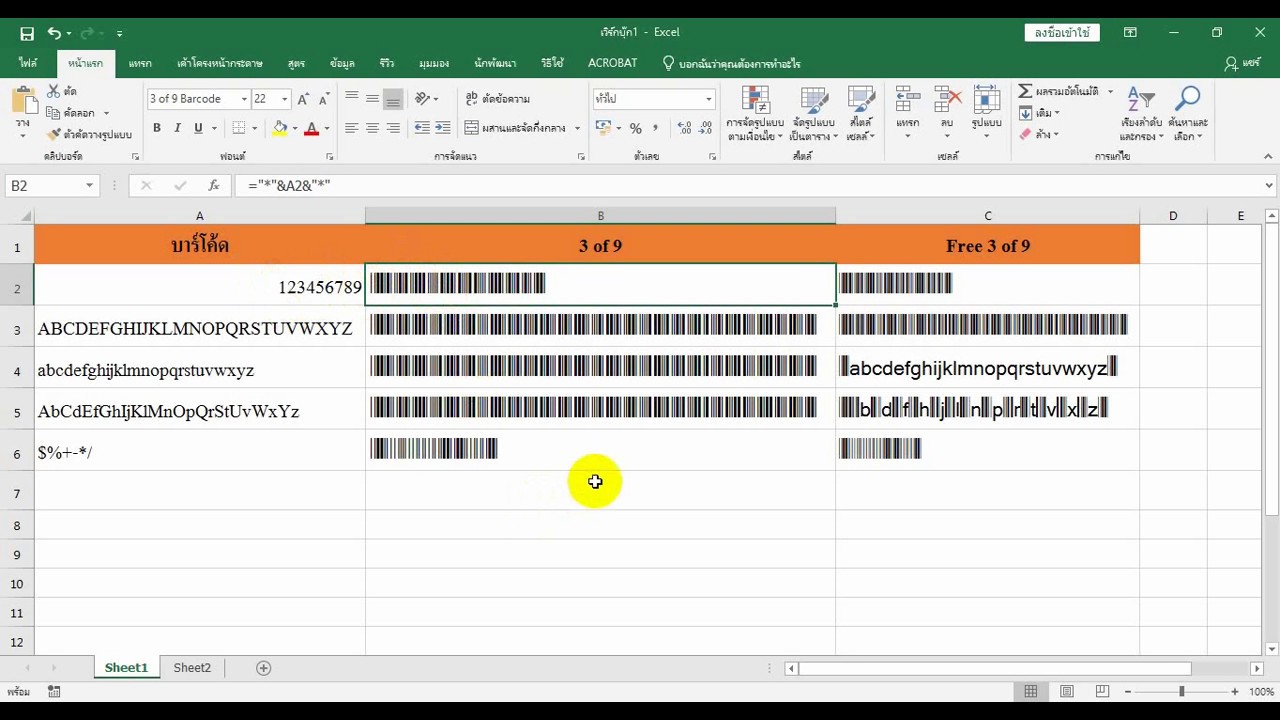This screenshot has height=720, width=1280.
Task: Click Decrease Decimal icon
Action: coord(706,128)
